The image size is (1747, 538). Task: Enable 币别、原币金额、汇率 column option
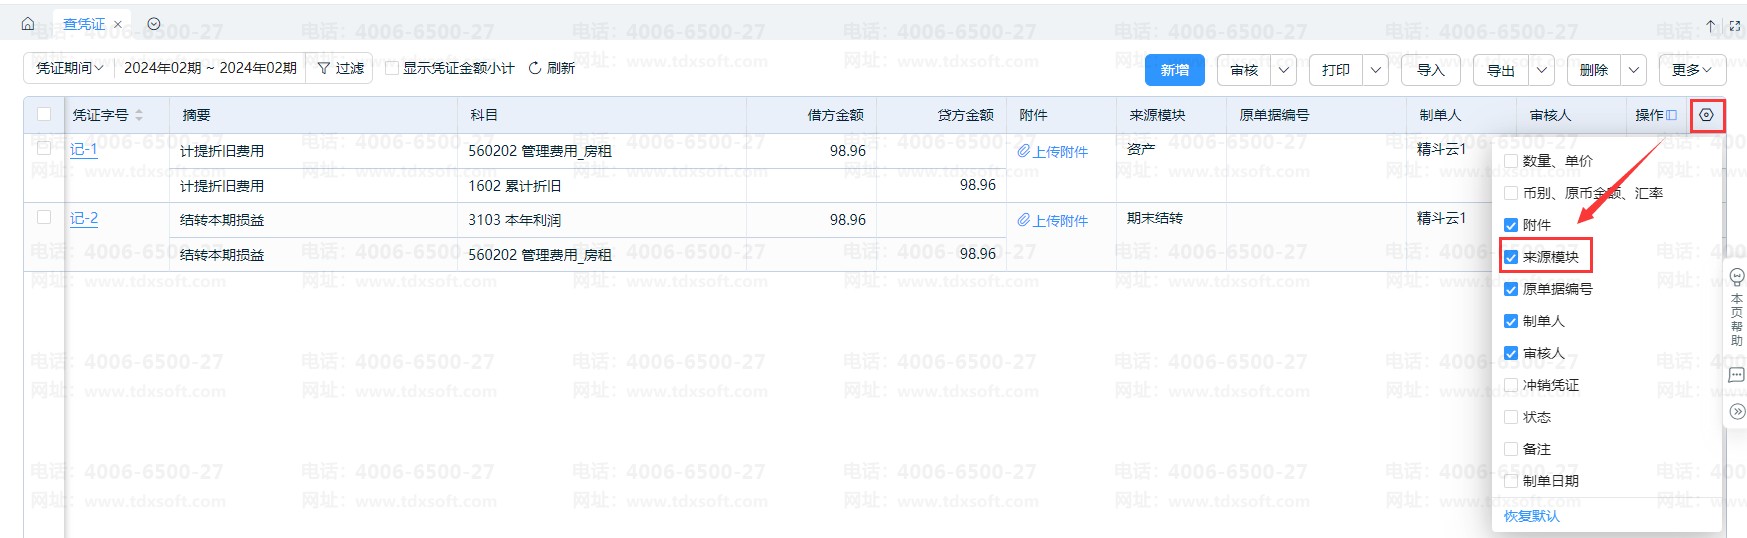point(1511,193)
